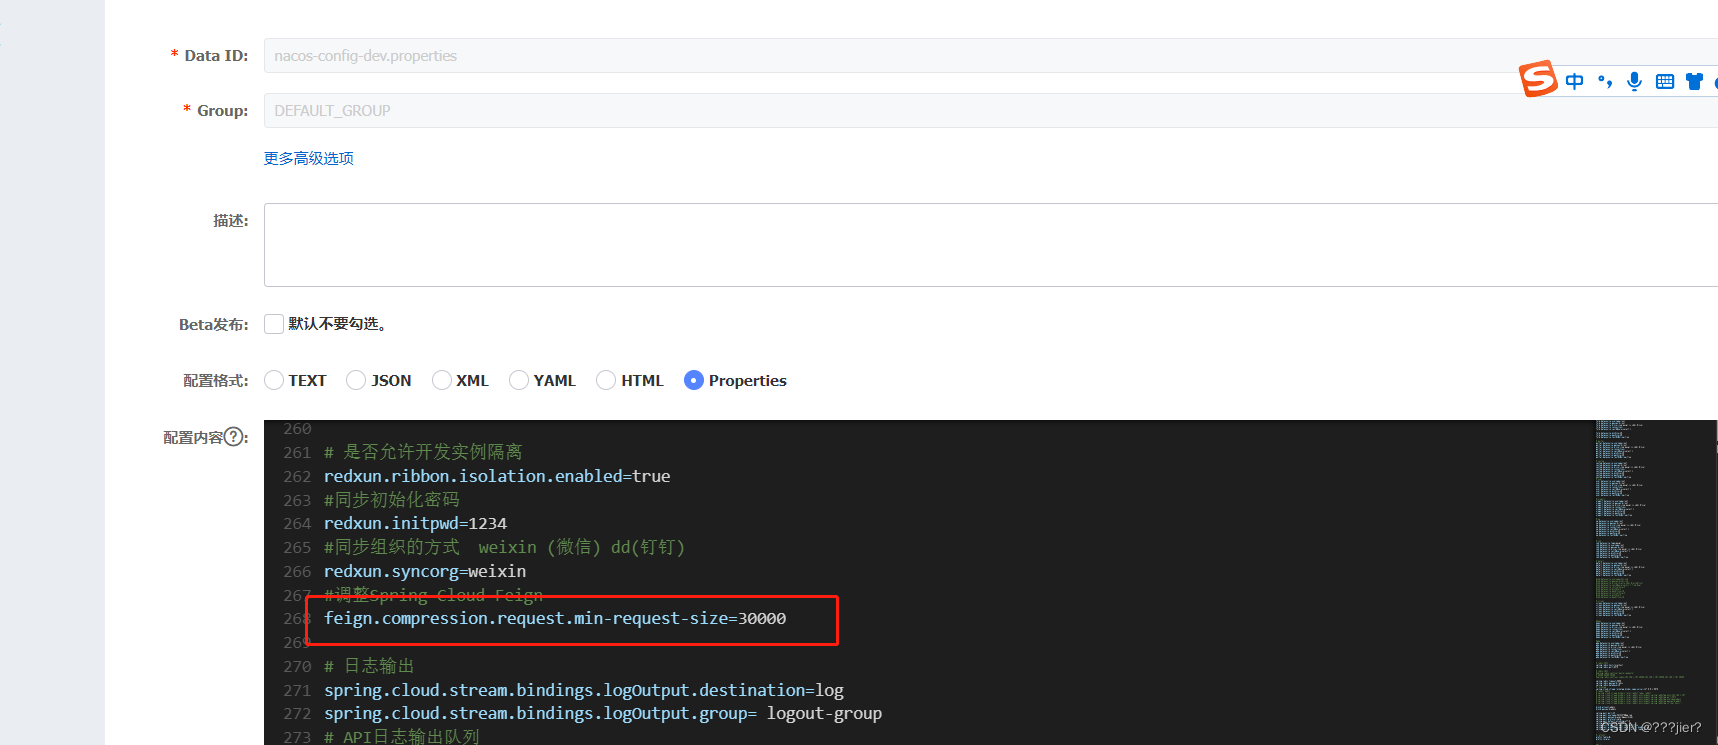Start voice input with the microphone icon
This screenshot has height=745, width=1718.
(x=1634, y=81)
